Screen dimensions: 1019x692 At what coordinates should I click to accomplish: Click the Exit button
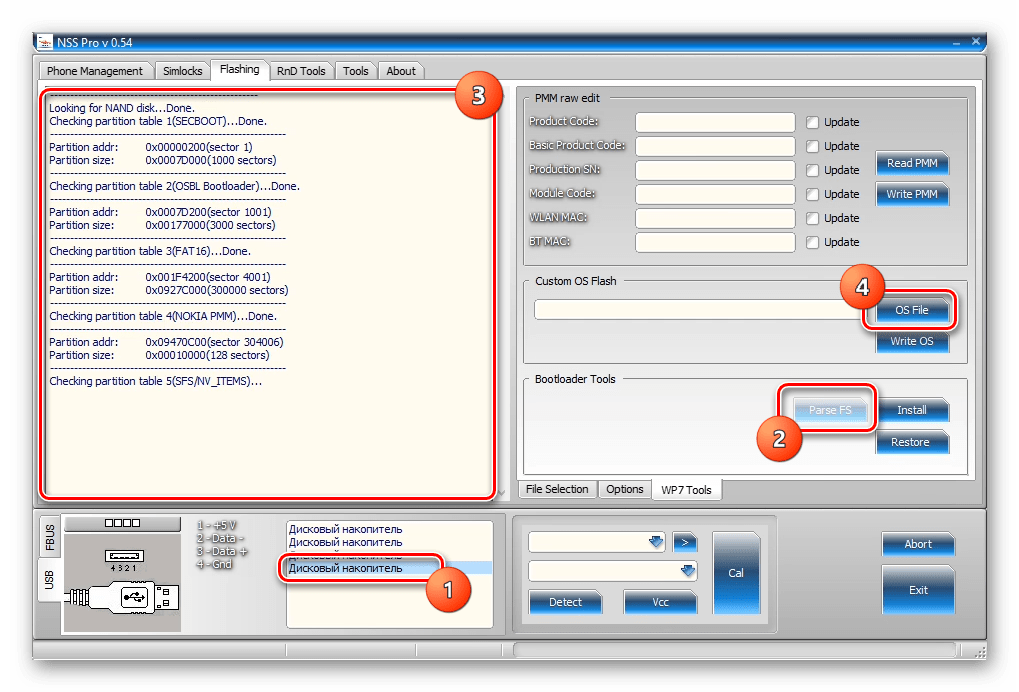(918, 590)
